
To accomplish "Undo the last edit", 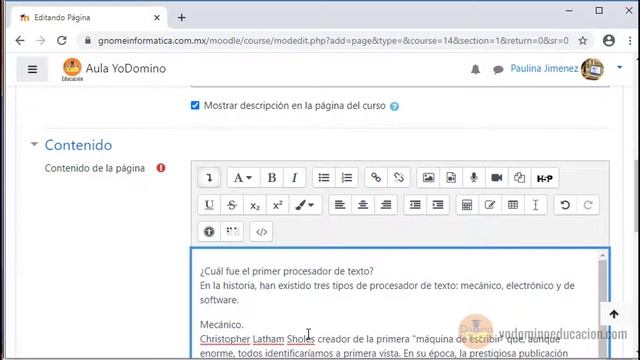I will 565,204.
